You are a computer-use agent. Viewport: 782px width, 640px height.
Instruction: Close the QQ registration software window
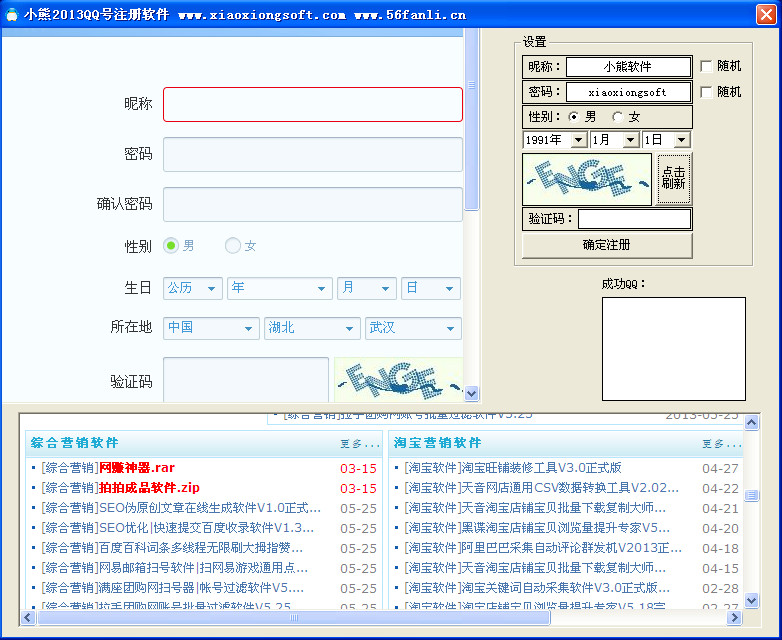[x=766, y=14]
